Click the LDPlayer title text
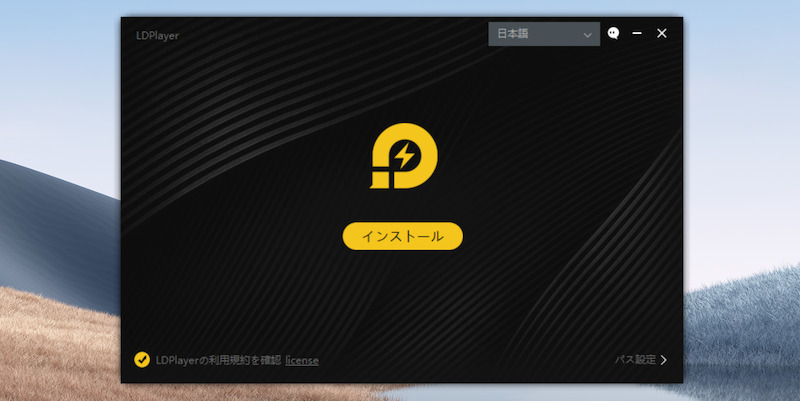This screenshot has height=401, width=800. tap(157, 35)
